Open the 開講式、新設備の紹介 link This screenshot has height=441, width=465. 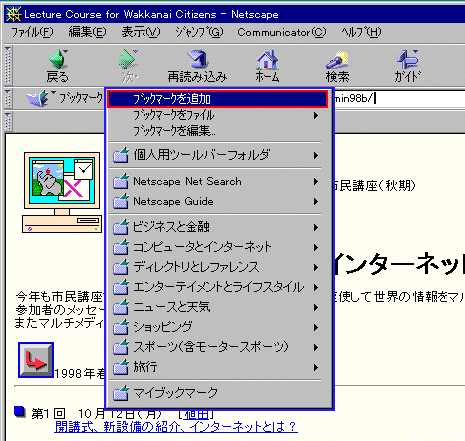point(176,426)
